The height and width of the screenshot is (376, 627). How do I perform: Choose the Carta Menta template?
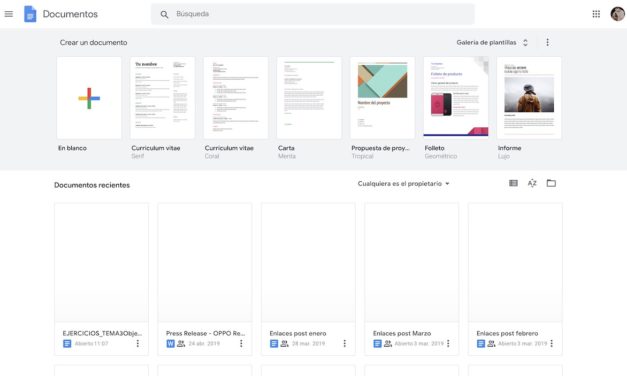coord(309,98)
